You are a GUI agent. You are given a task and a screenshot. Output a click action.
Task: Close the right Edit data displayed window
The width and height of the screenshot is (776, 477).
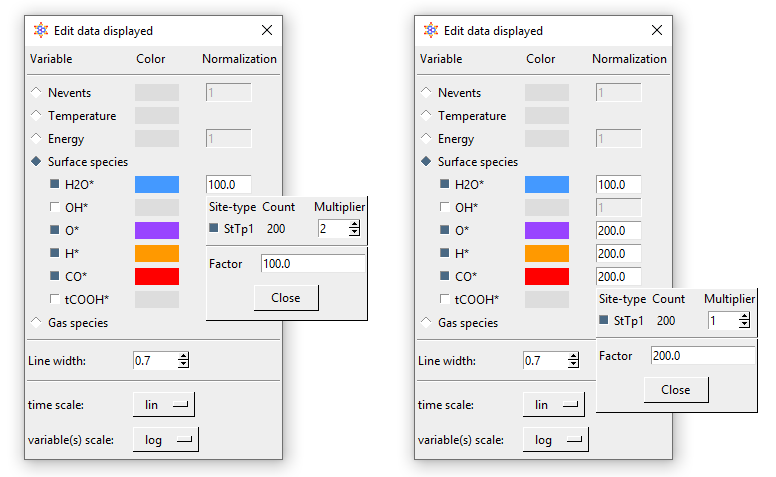point(656,31)
